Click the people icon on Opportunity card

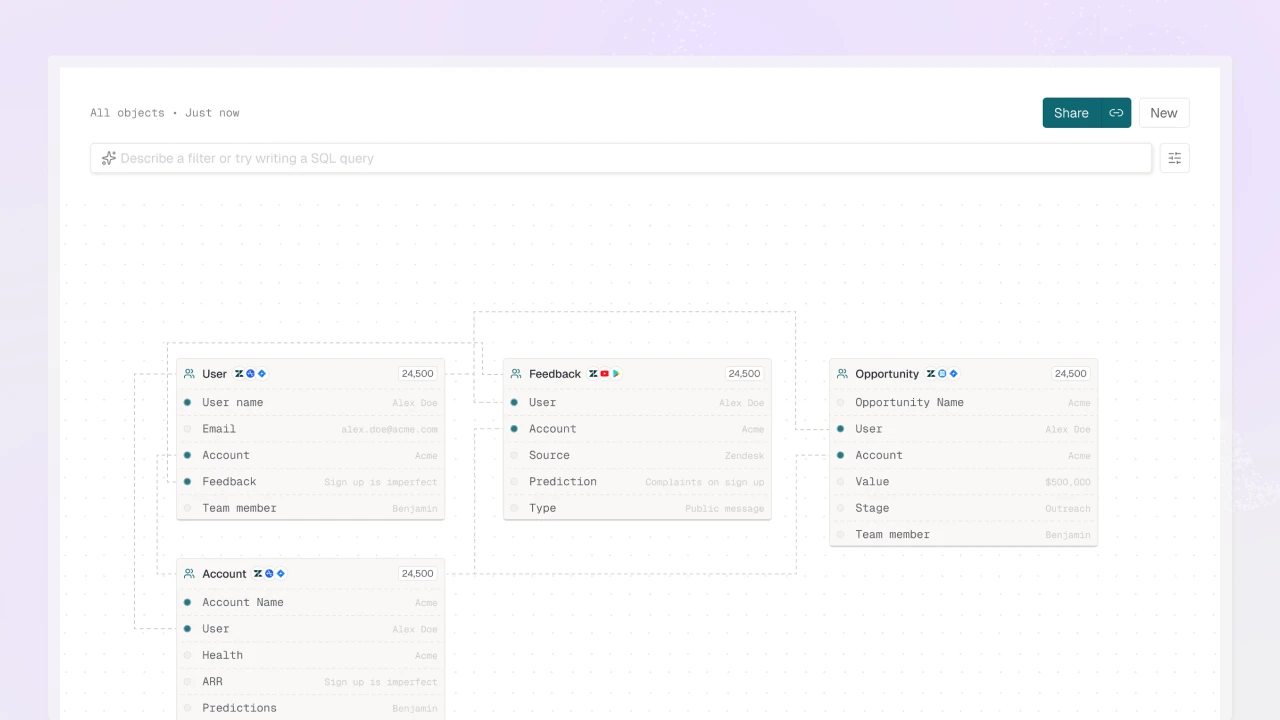842,374
